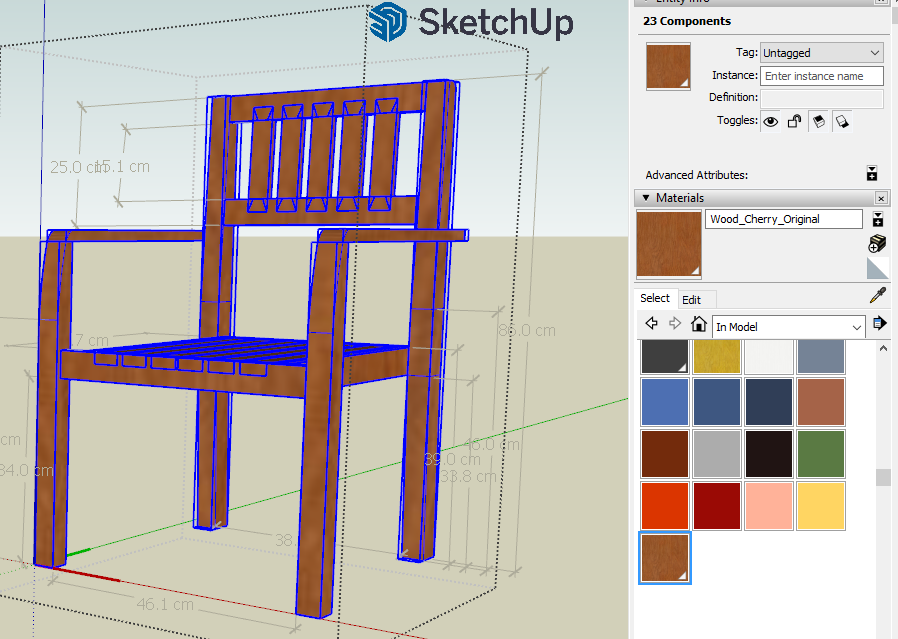This screenshot has height=639, width=898.
Task: Open the Details menu arrow icon
Action: point(879,324)
